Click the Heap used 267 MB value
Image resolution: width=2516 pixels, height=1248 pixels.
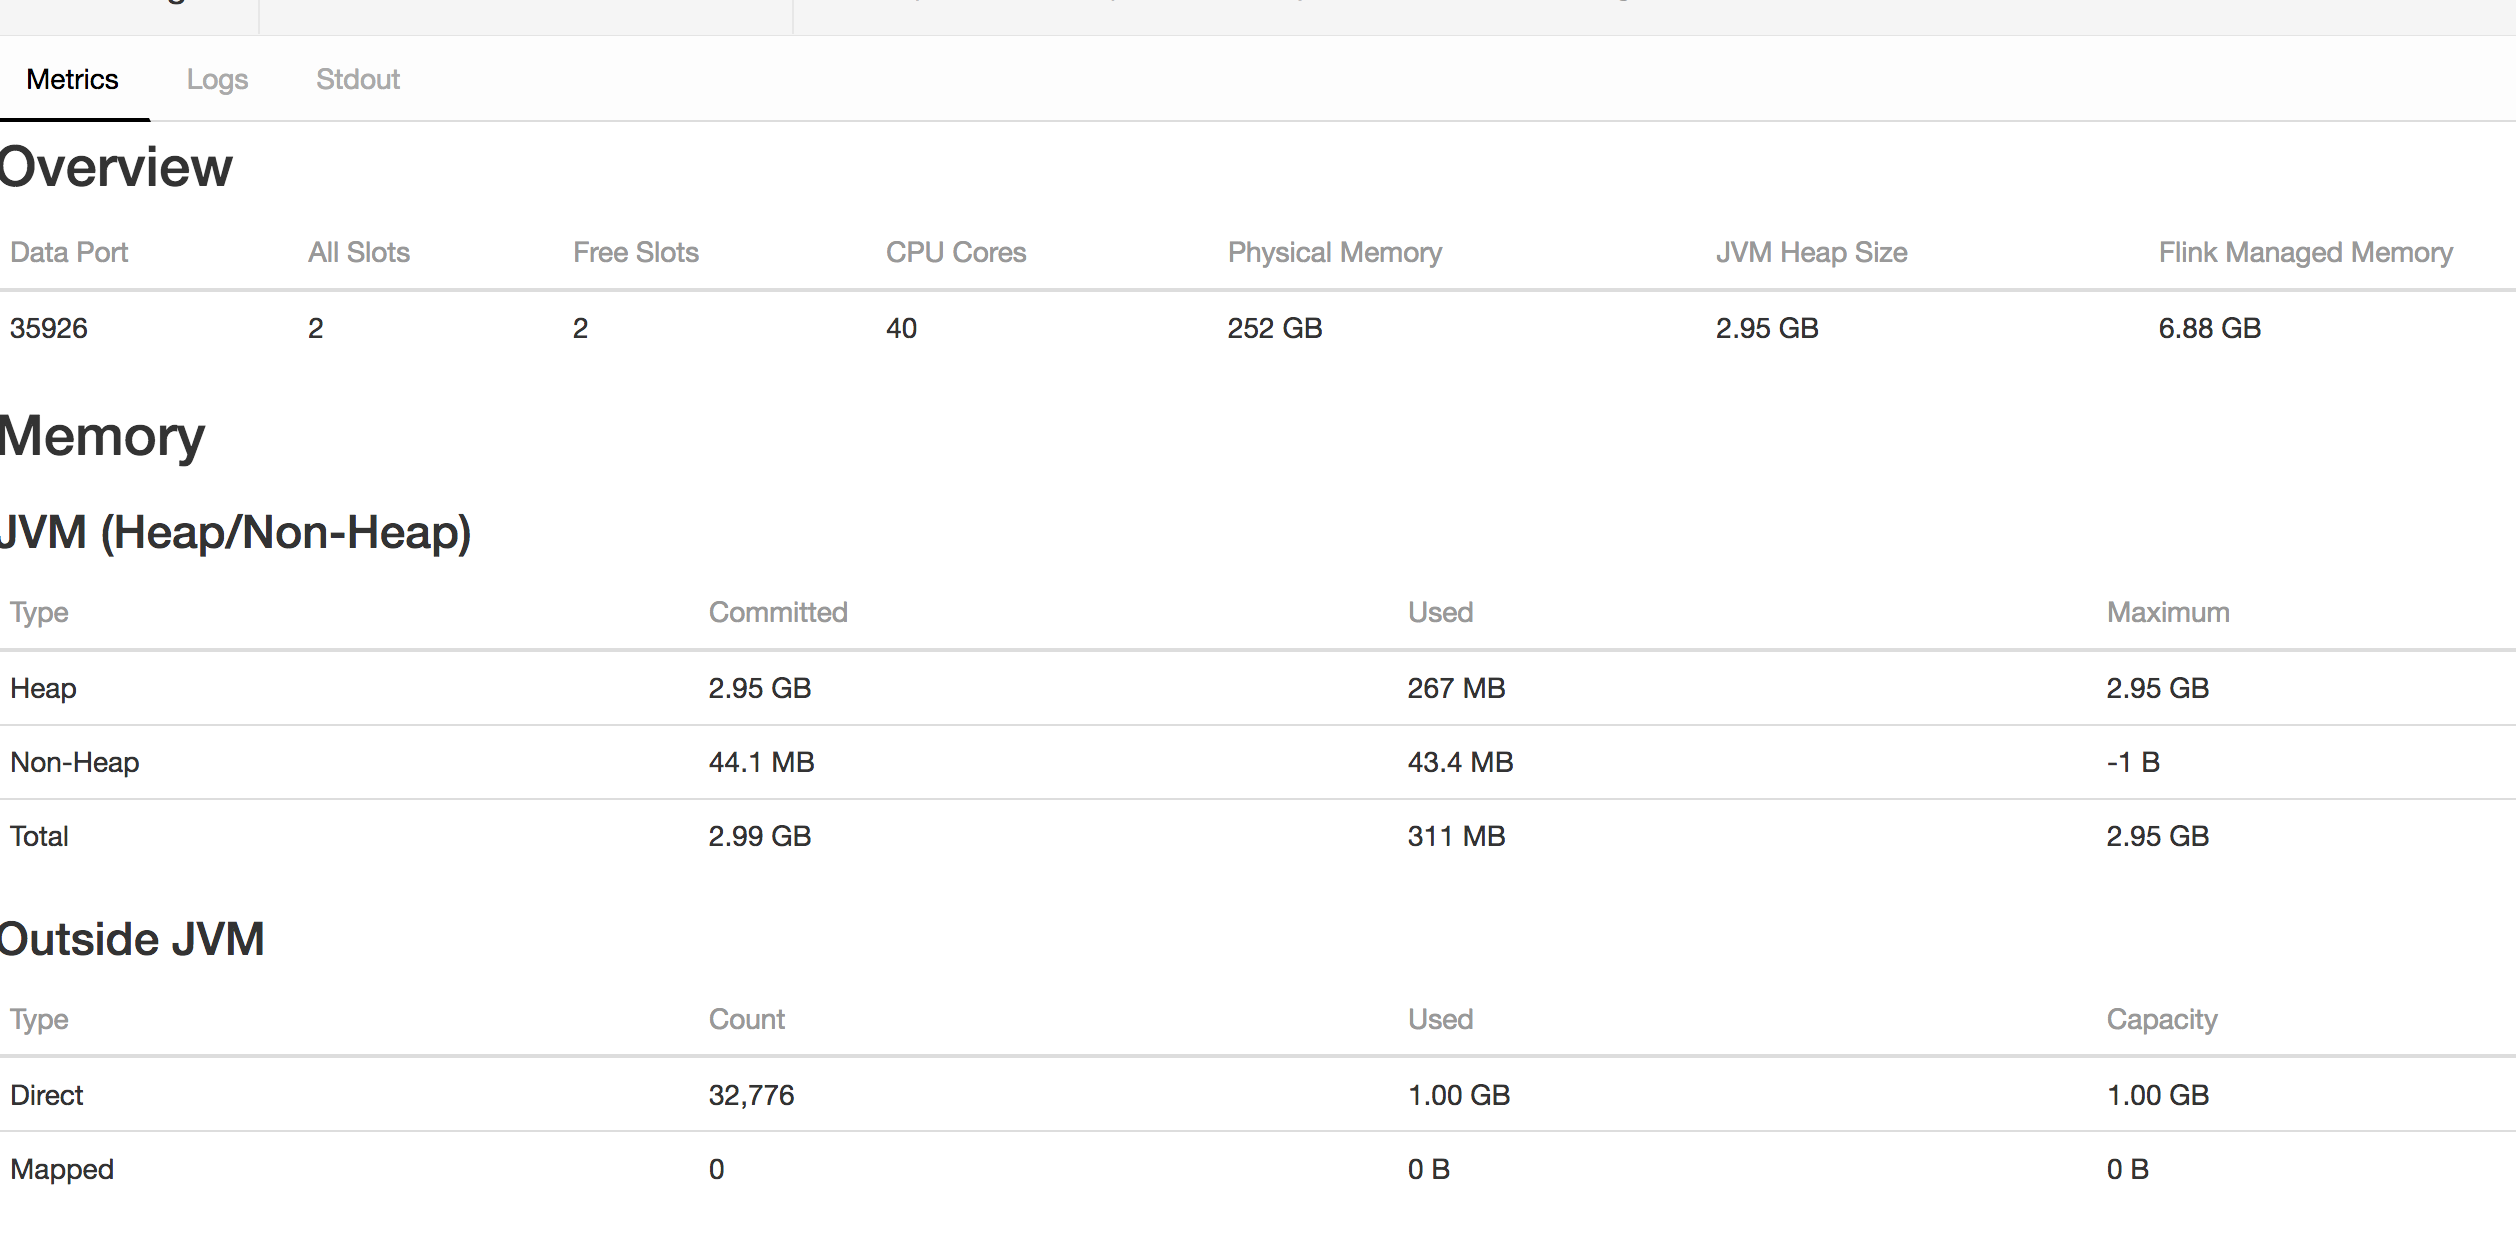(x=1456, y=689)
